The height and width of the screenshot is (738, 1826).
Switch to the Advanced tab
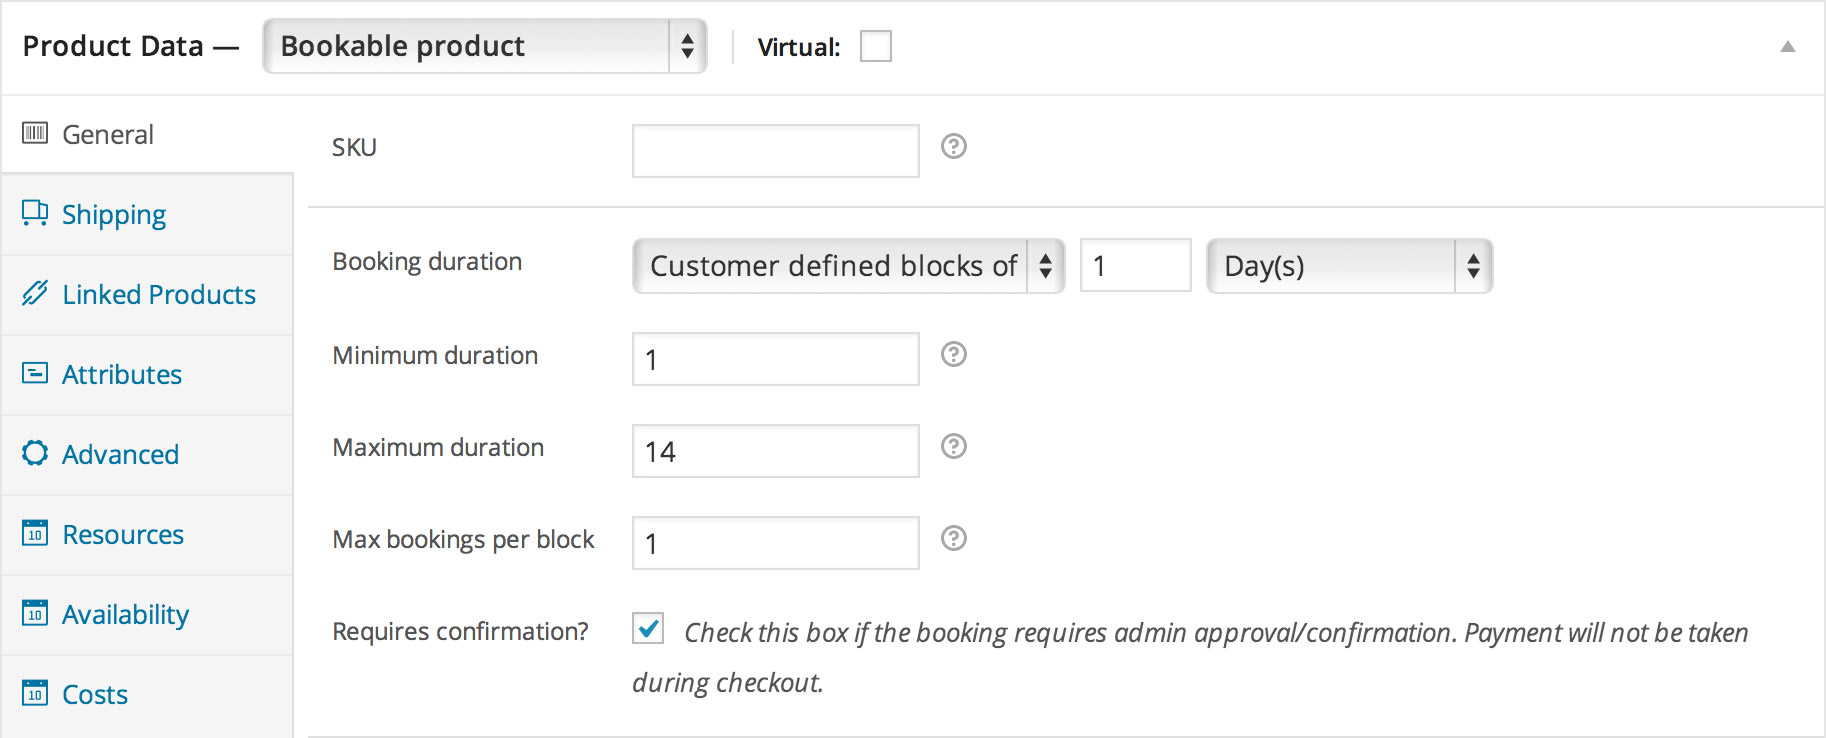[147, 454]
